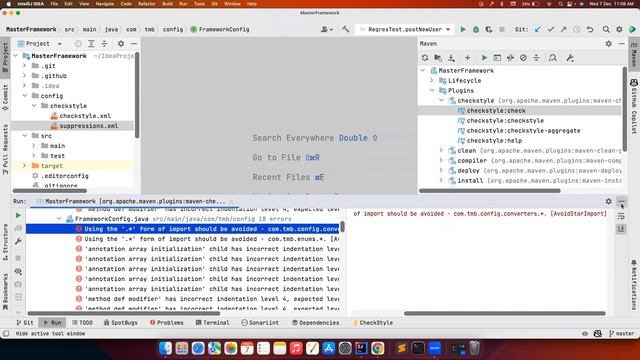Viewport: 640px width, 360px height.
Task: Expand the .github folder
Action: click(24, 76)
